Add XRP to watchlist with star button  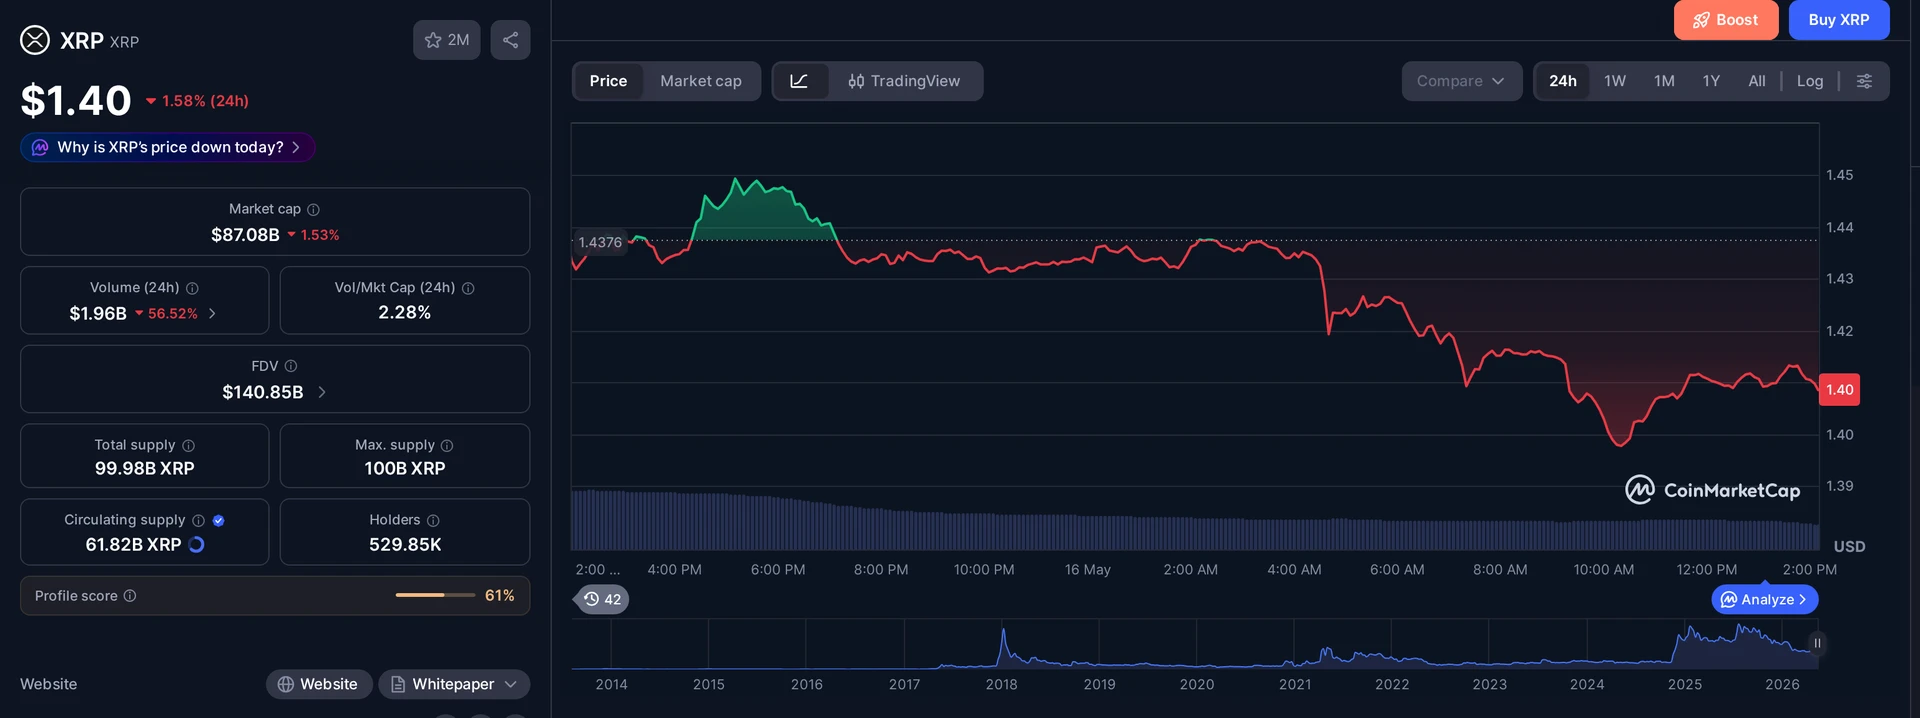[x=446, y=40]
